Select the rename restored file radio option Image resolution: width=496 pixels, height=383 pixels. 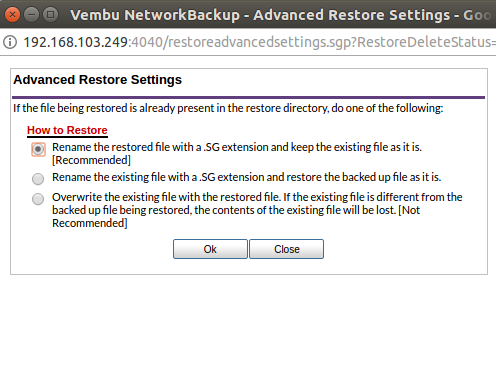click(x=38, y=149)
